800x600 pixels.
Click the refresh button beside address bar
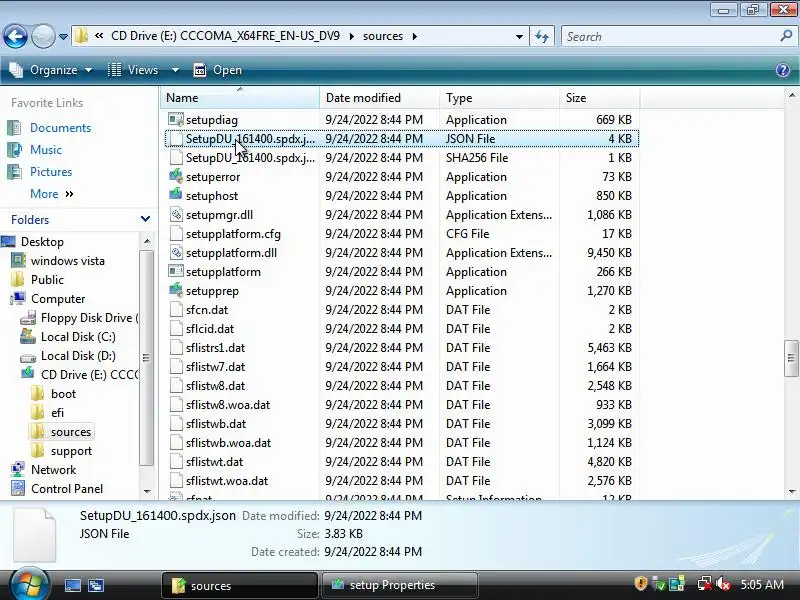542,36
